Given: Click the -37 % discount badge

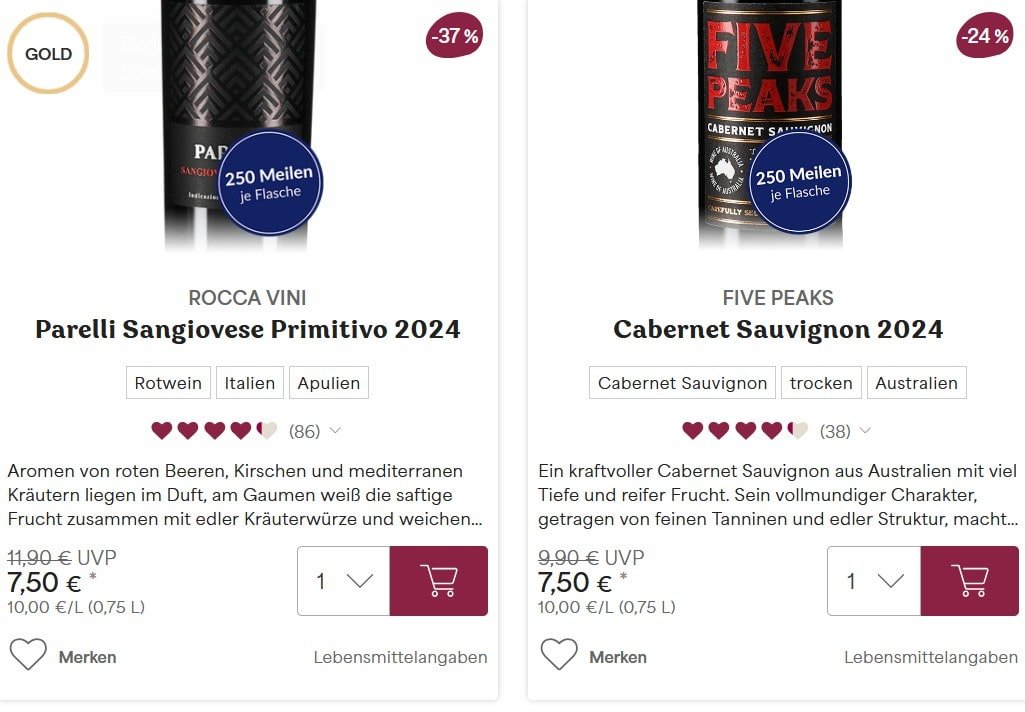Looking at the screenshot, I should 455,36.
